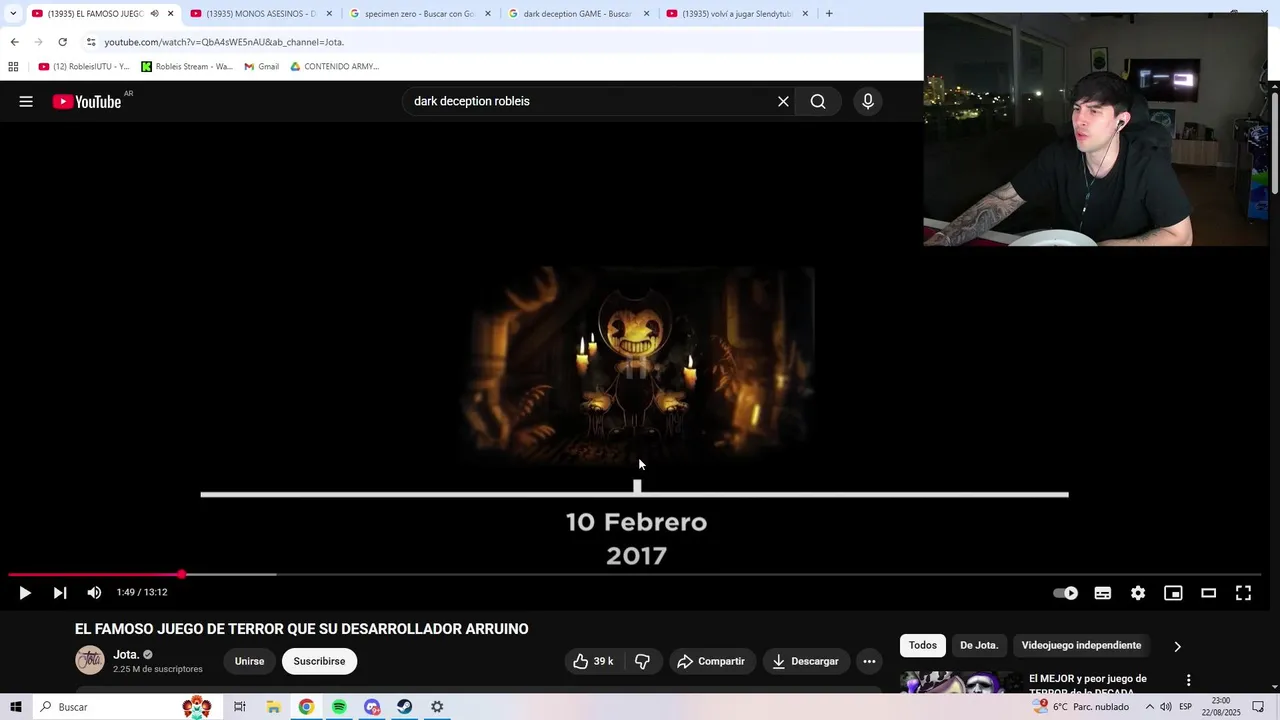The width and height of the screenshot is (1280, 720).
Task: Seek on the red video progress bar
Action: click(636, 575)
